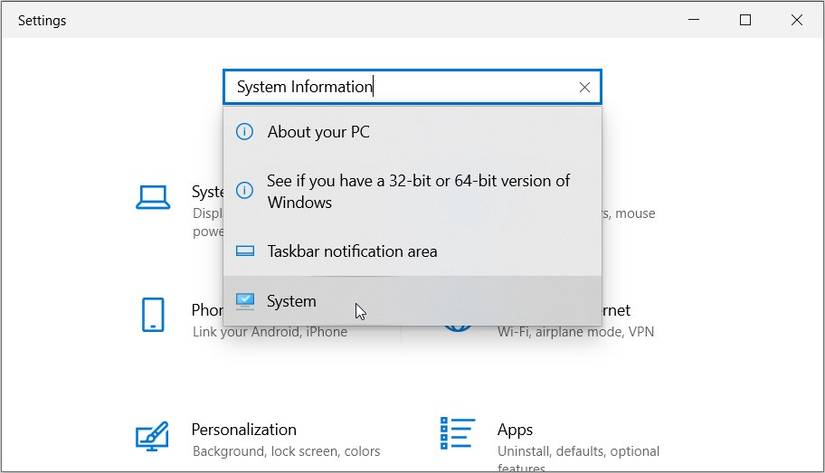Choose the 32-bit or 64-bit version suggestion text
This screenshot has height=473, width=825.
coord(418,191)
